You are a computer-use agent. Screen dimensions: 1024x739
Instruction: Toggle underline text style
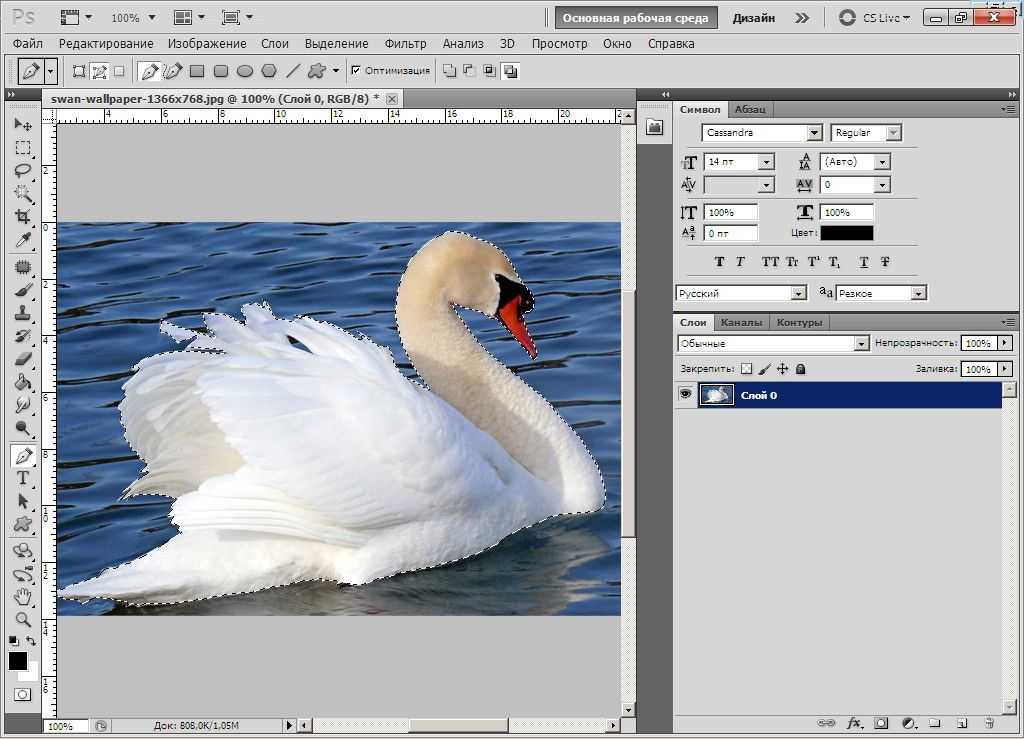point(864,262)
